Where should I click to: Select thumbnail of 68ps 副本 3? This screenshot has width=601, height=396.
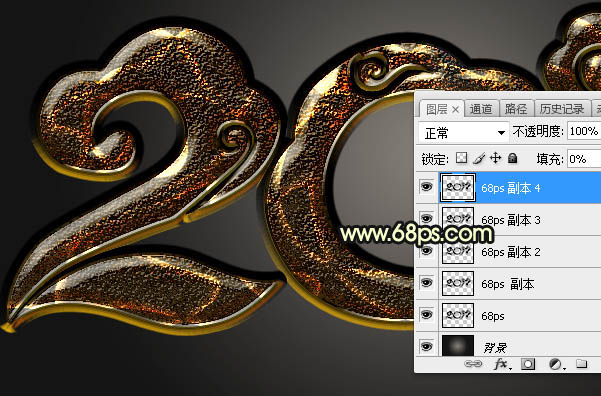(458, 220)
